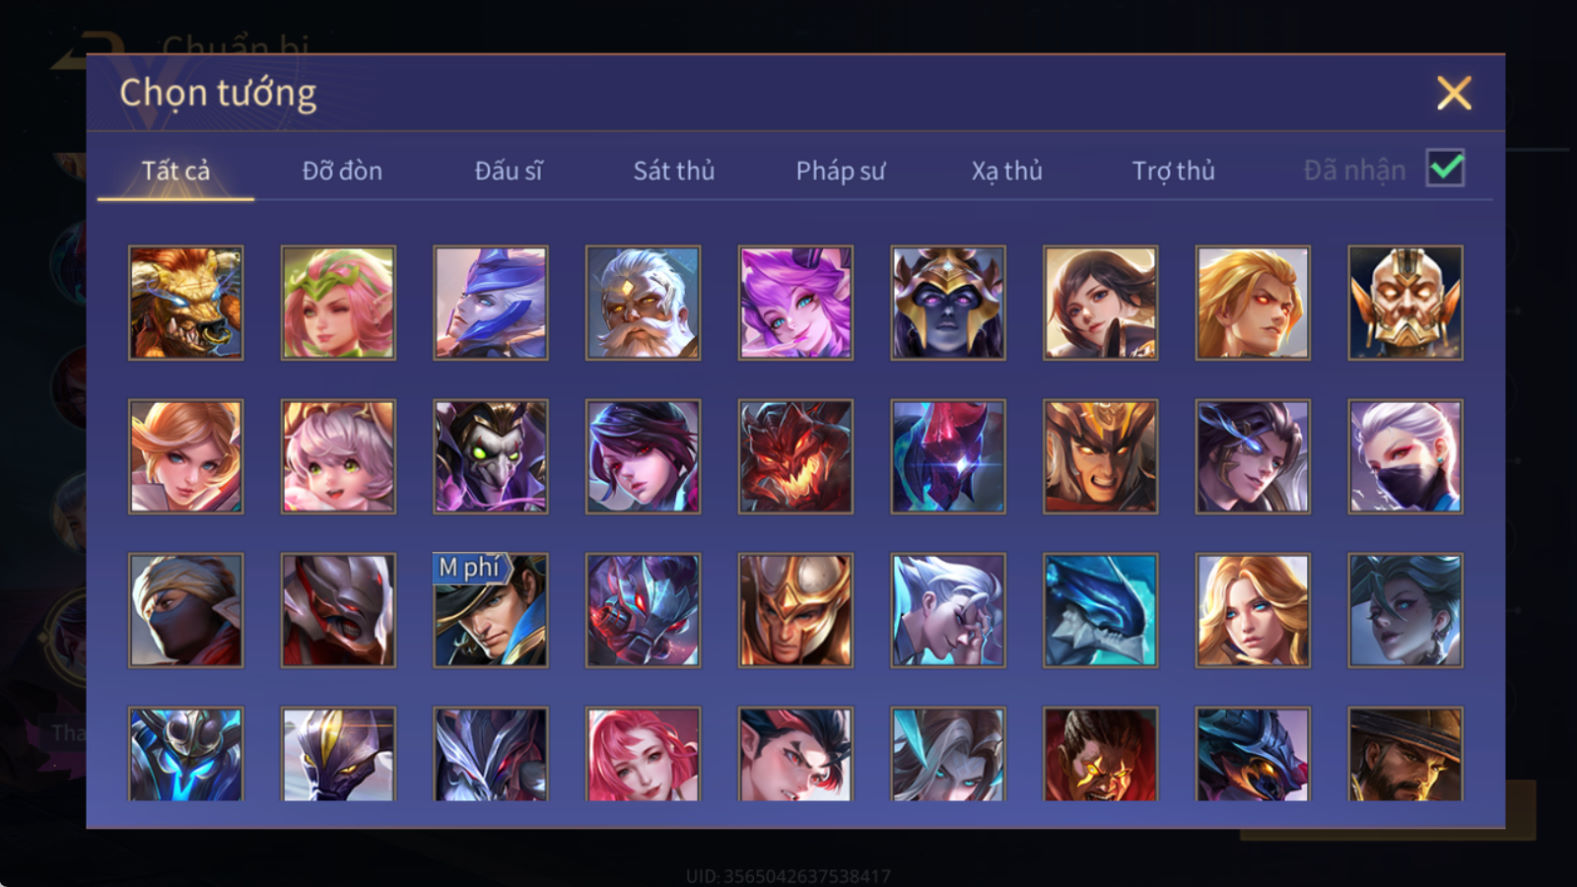1577x887 pixels.
Task: Switch to the Đỡ đòn tab
Action: [342, 171]
